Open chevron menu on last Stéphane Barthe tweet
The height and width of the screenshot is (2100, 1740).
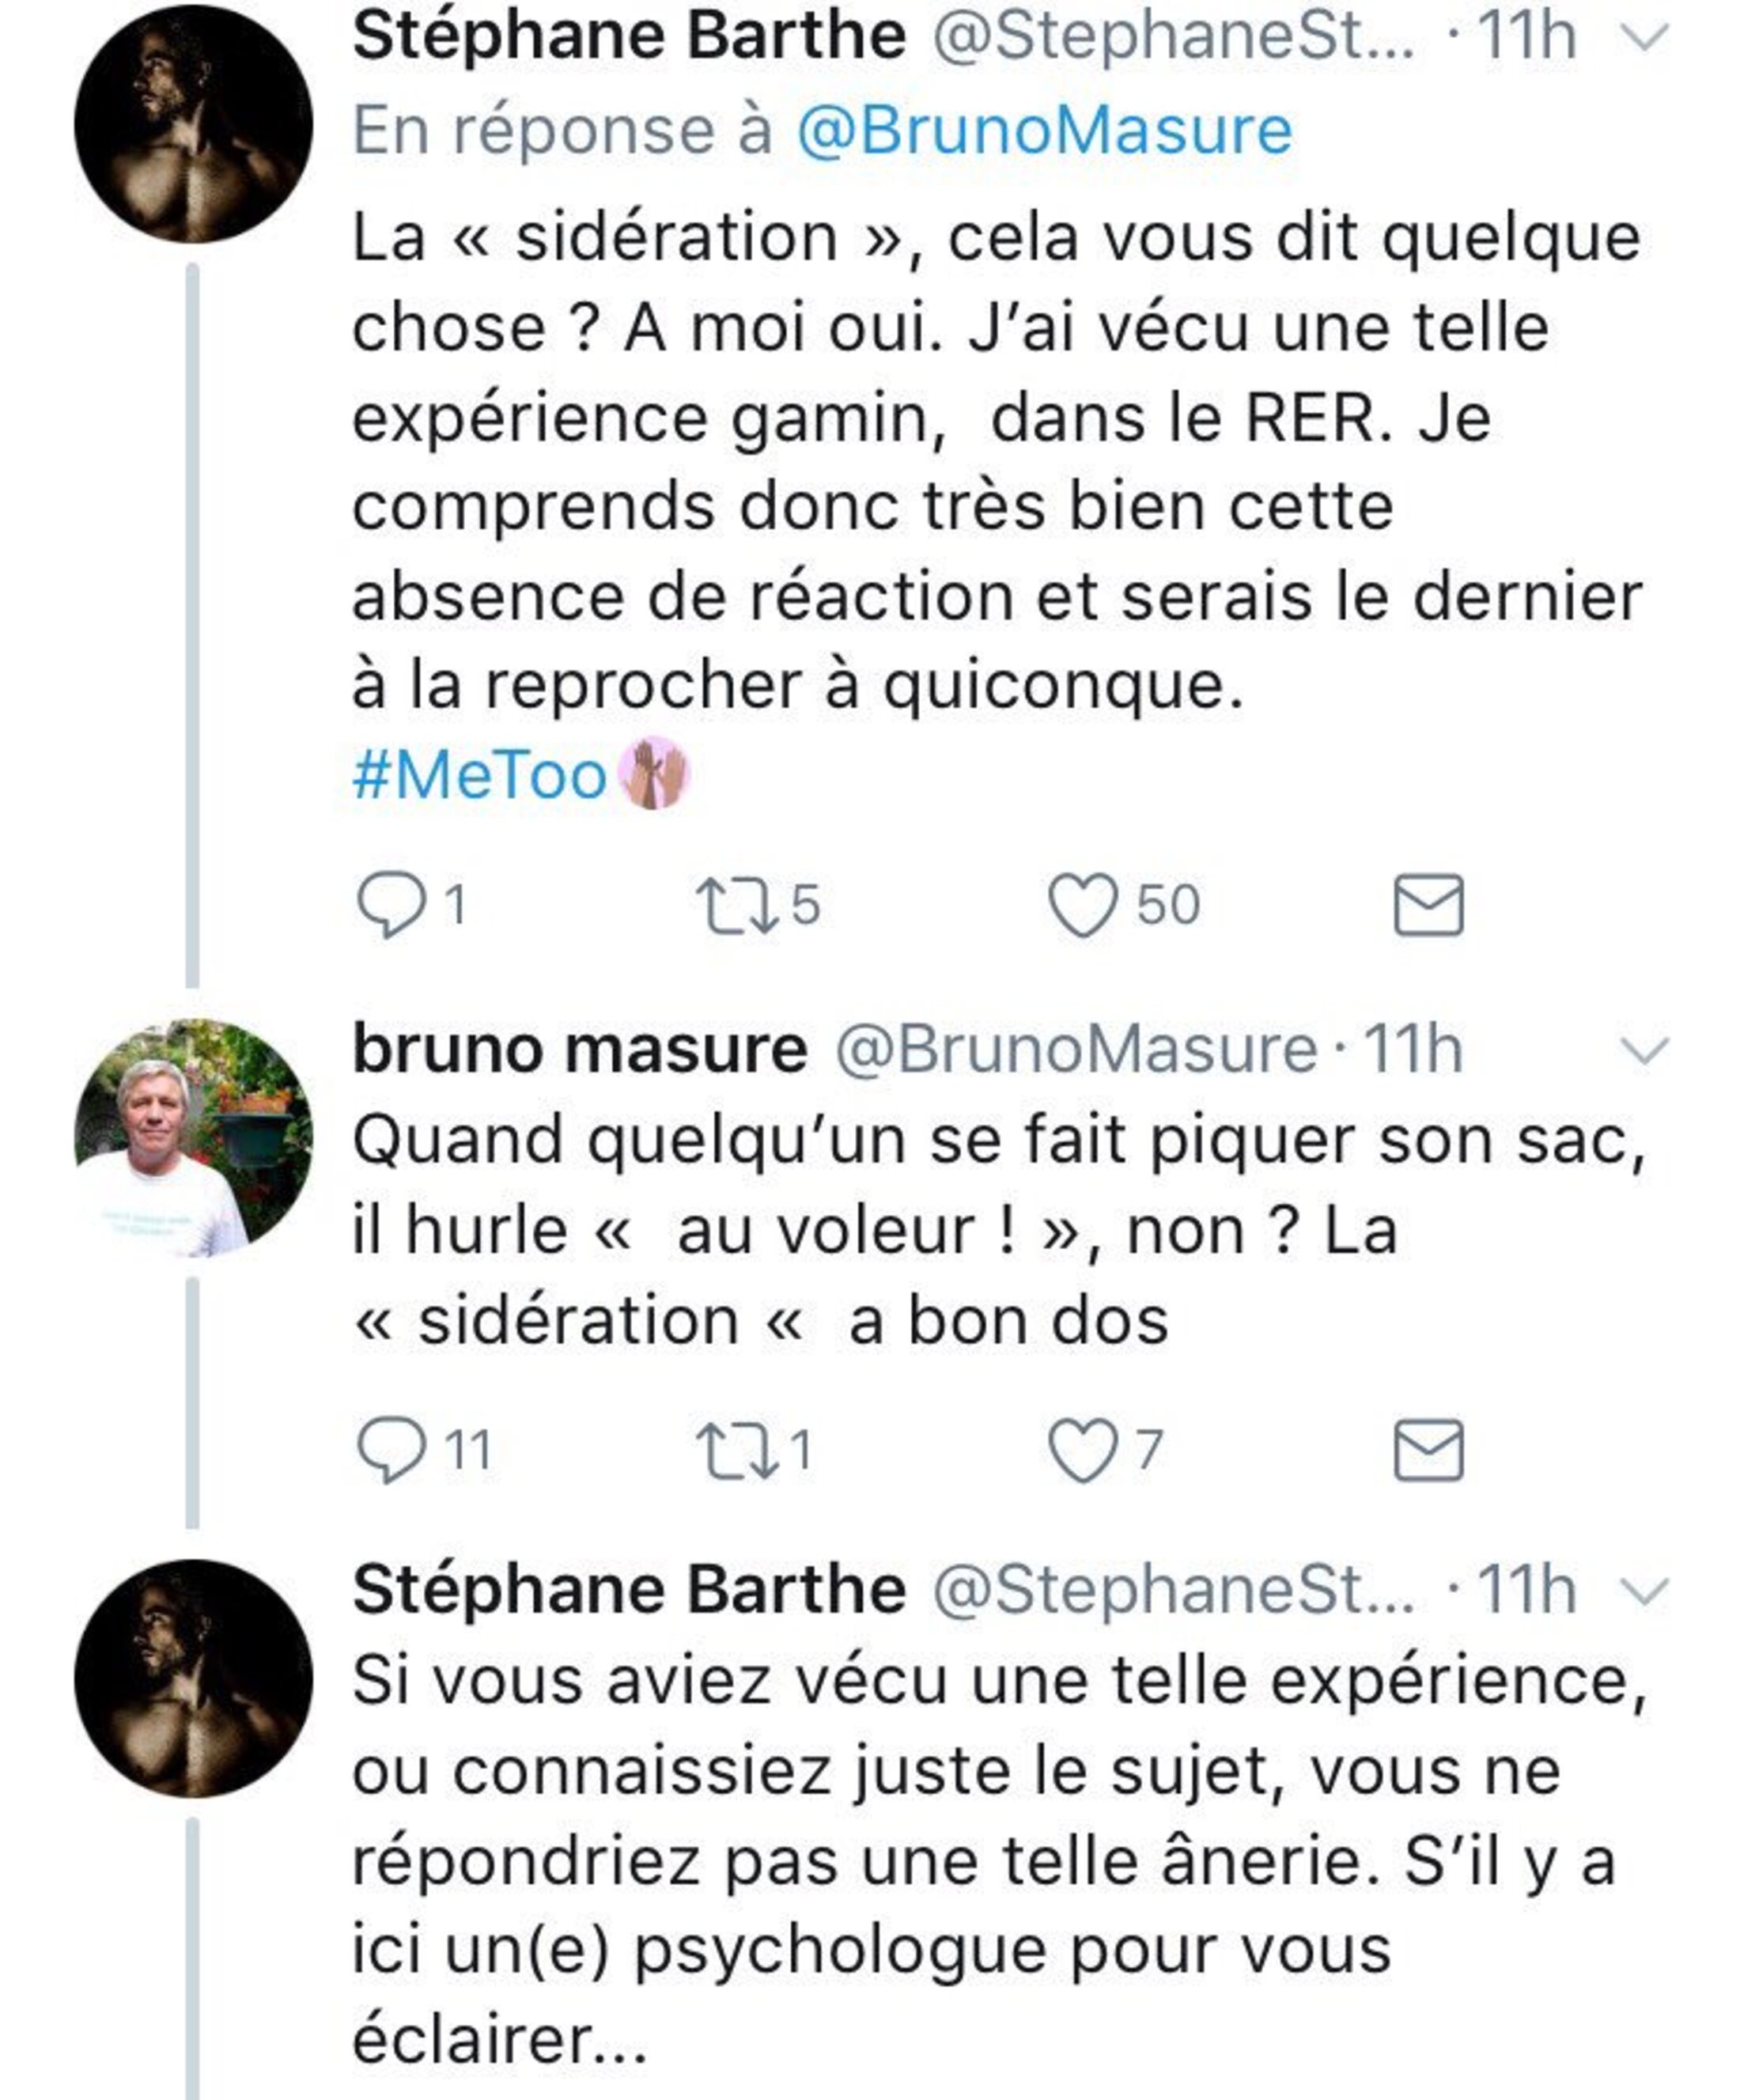click(x=1645, y=1591)
